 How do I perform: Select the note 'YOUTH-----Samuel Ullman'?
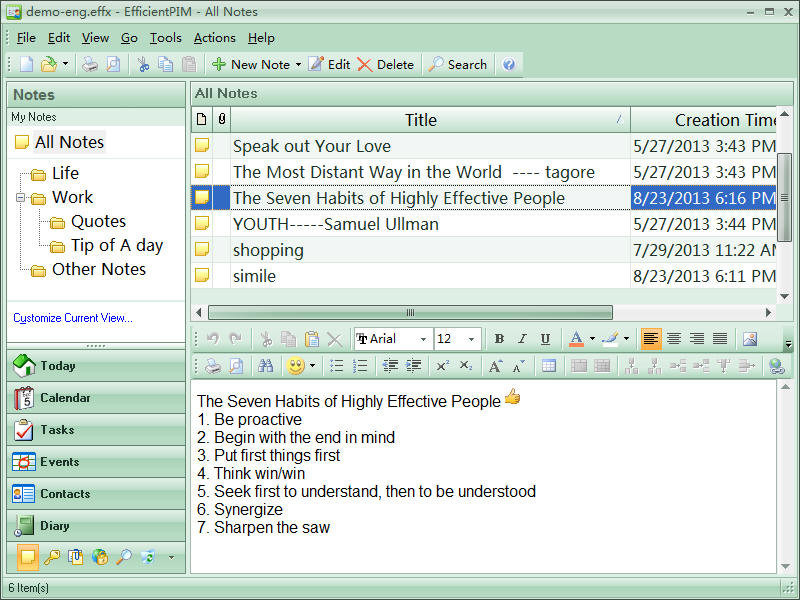(x=336, y=224)
